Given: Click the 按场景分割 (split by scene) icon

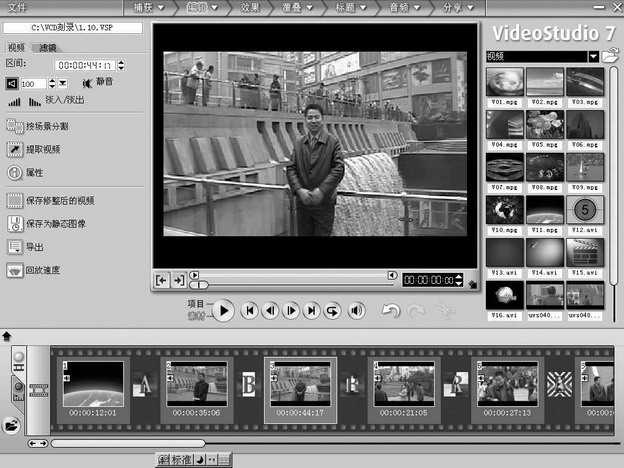Looking at the screenshot, I should 15,126.
